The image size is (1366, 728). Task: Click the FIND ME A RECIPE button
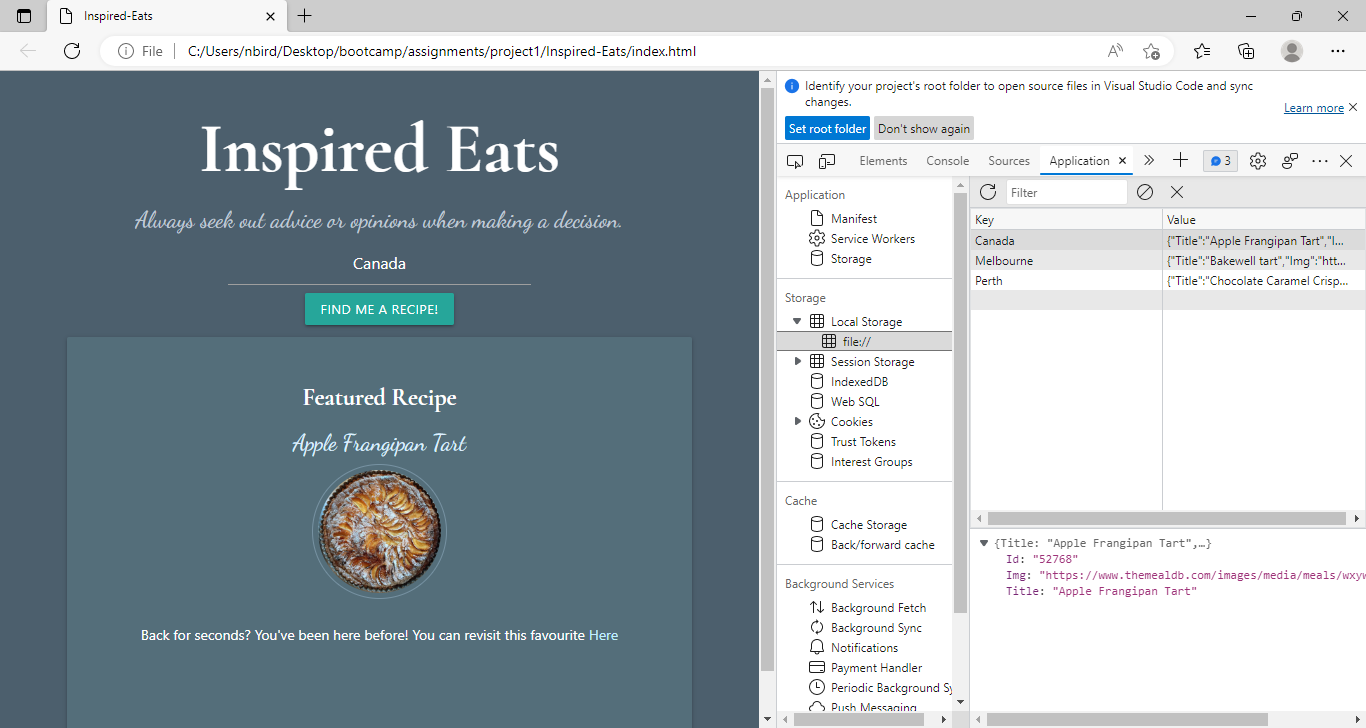click(379, 309)
